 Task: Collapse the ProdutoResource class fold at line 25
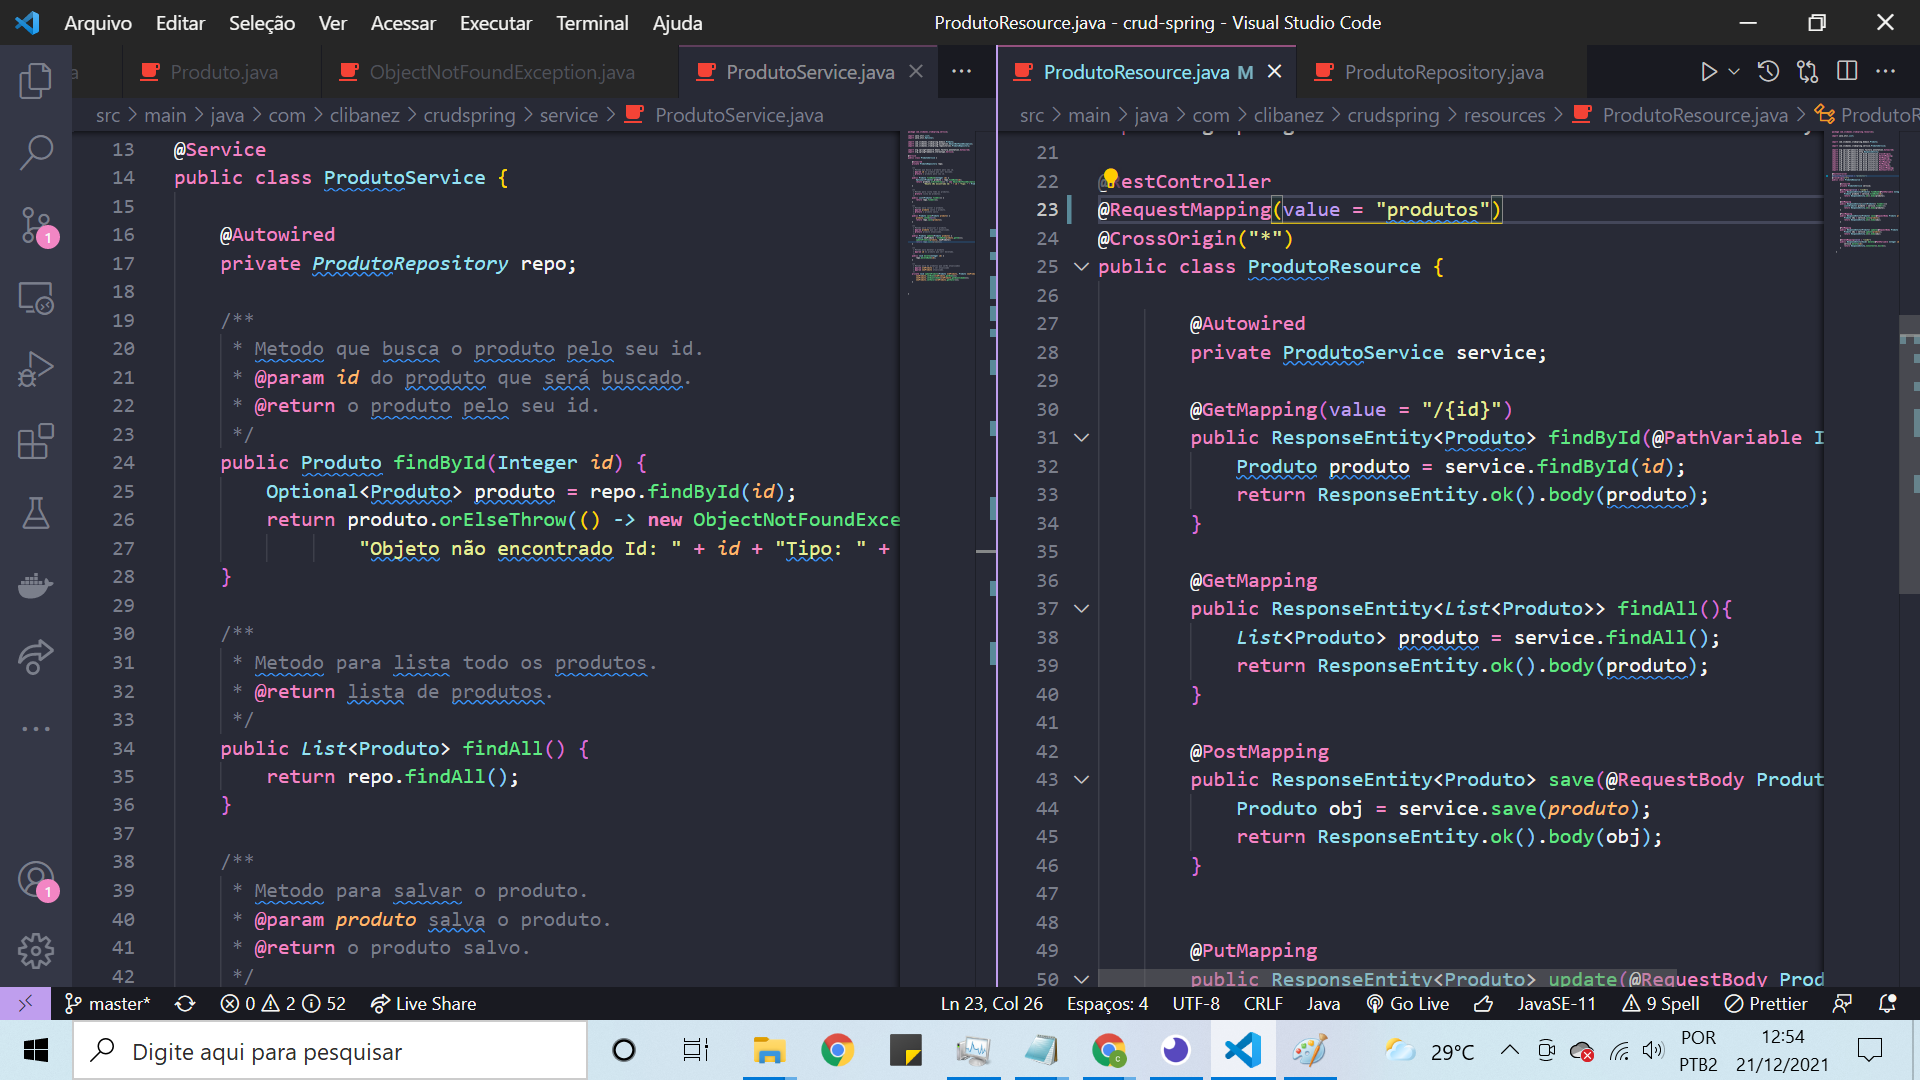[1081, 267]
